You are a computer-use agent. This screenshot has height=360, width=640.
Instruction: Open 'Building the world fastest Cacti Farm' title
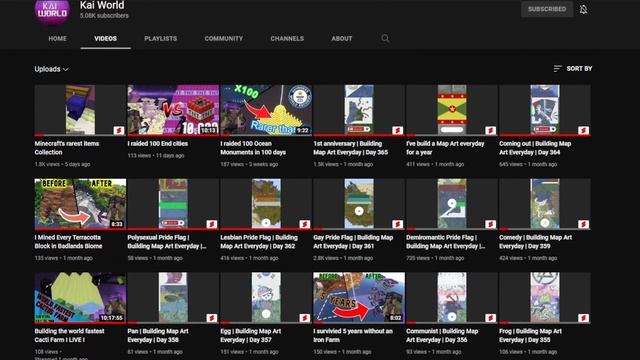69,336
